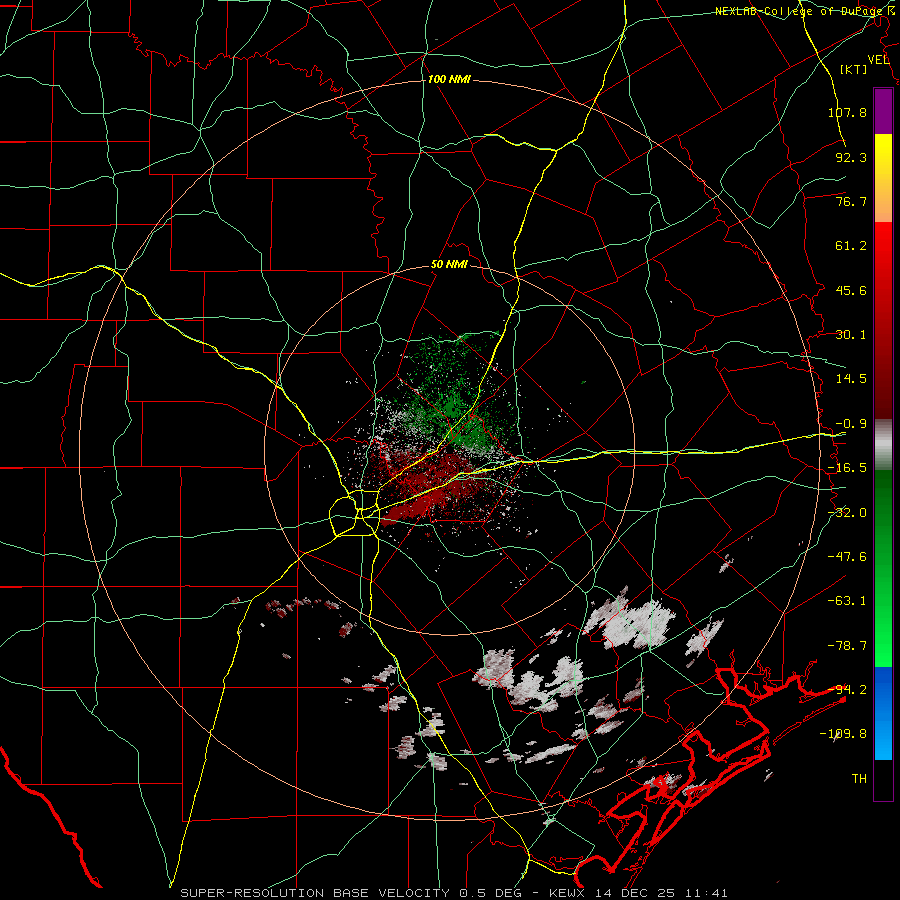The height and width of the screenshot is (900, 900).
Task: Select the 30.1 scale value
Action: [851, 335]
